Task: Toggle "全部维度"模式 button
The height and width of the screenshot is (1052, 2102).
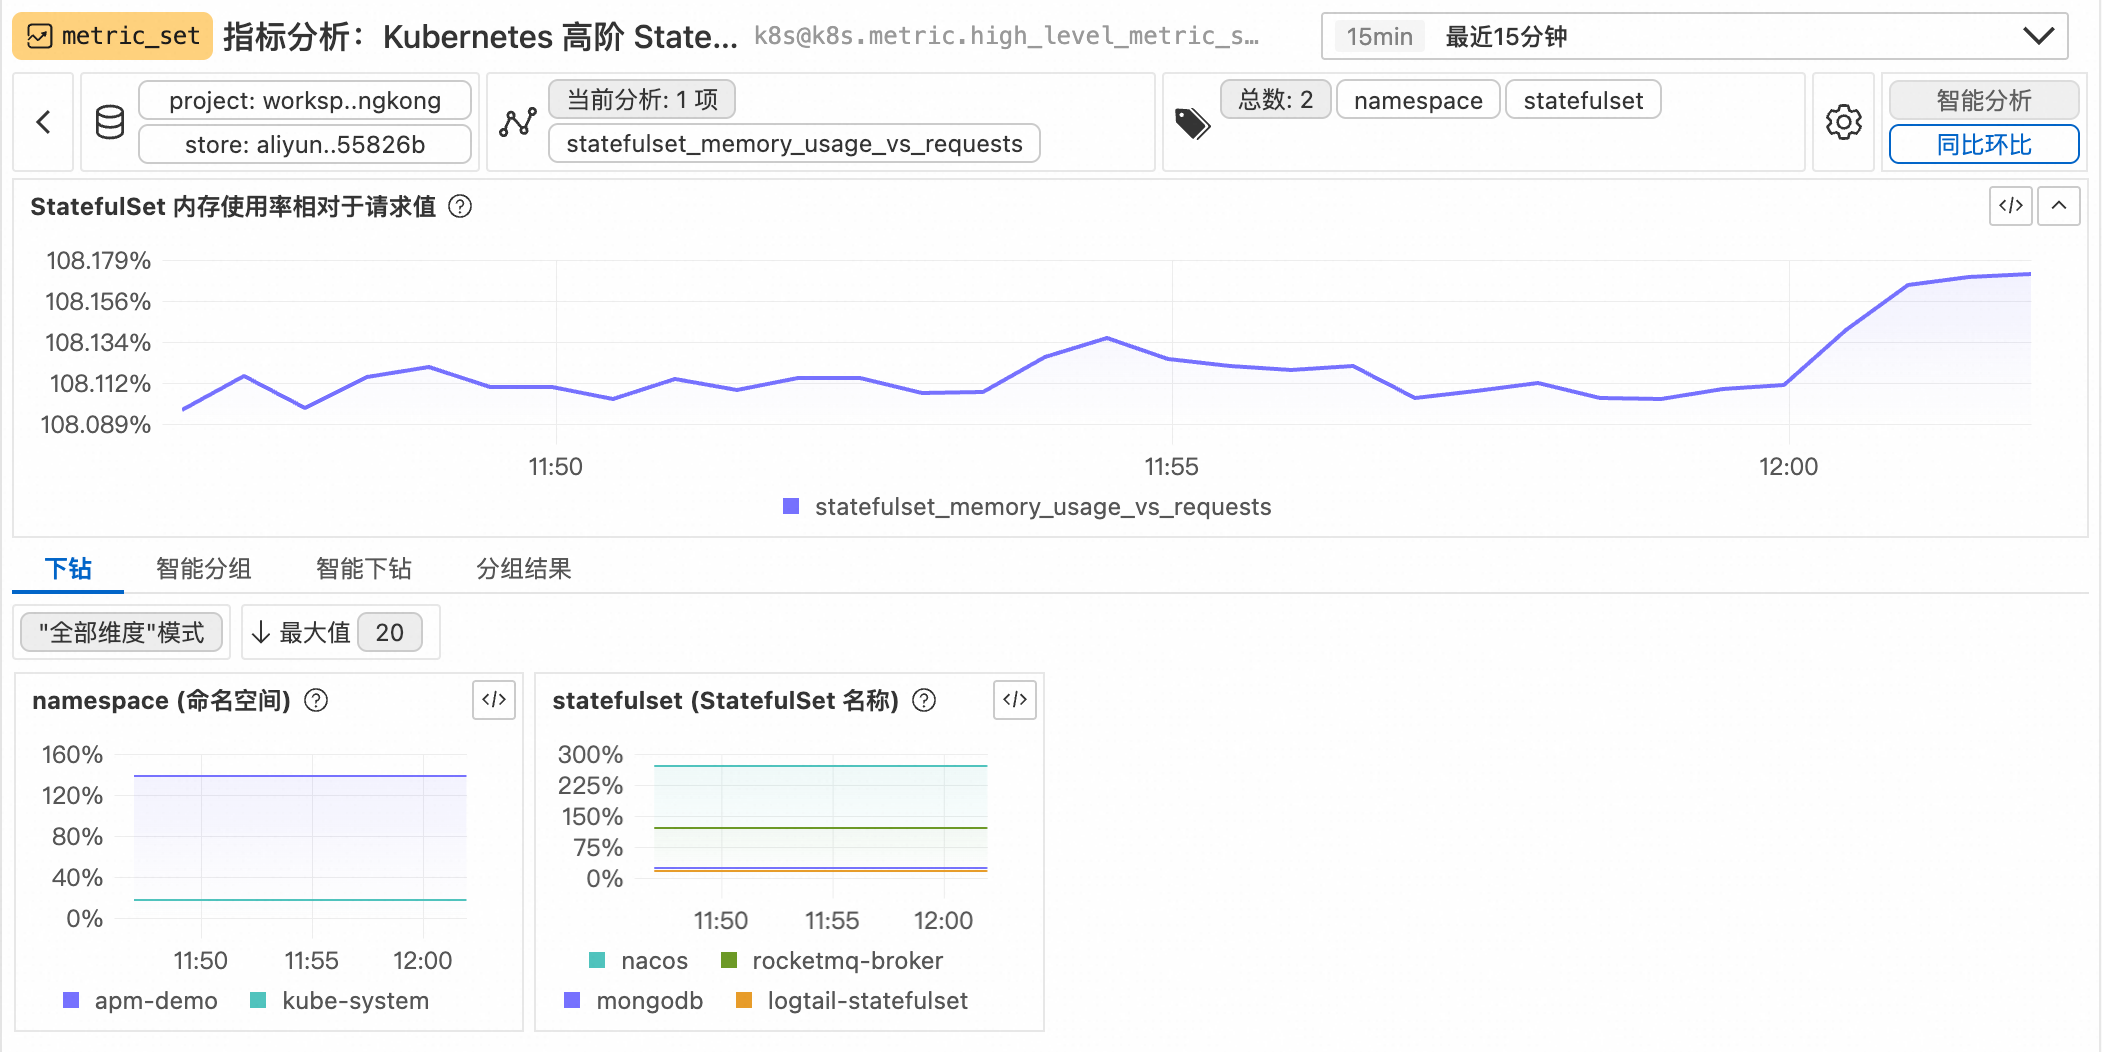Action: point(122,632)
